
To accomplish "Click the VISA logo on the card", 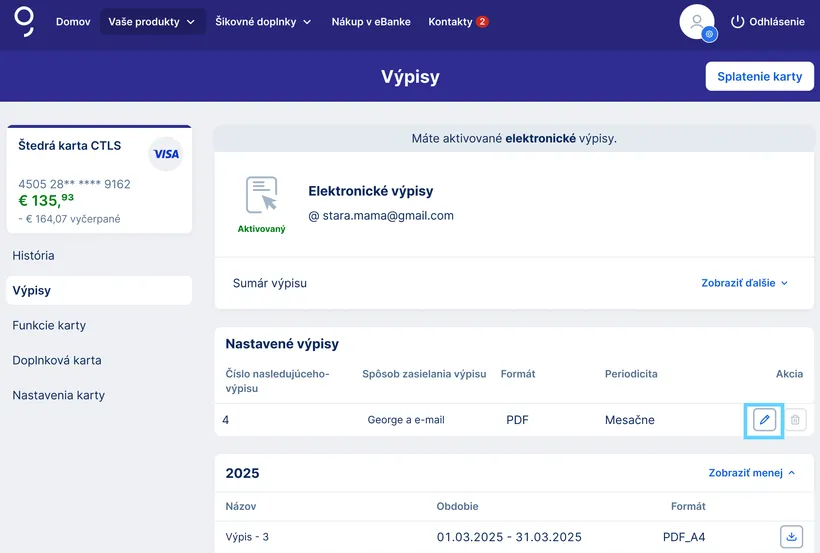I will (166, 154).
